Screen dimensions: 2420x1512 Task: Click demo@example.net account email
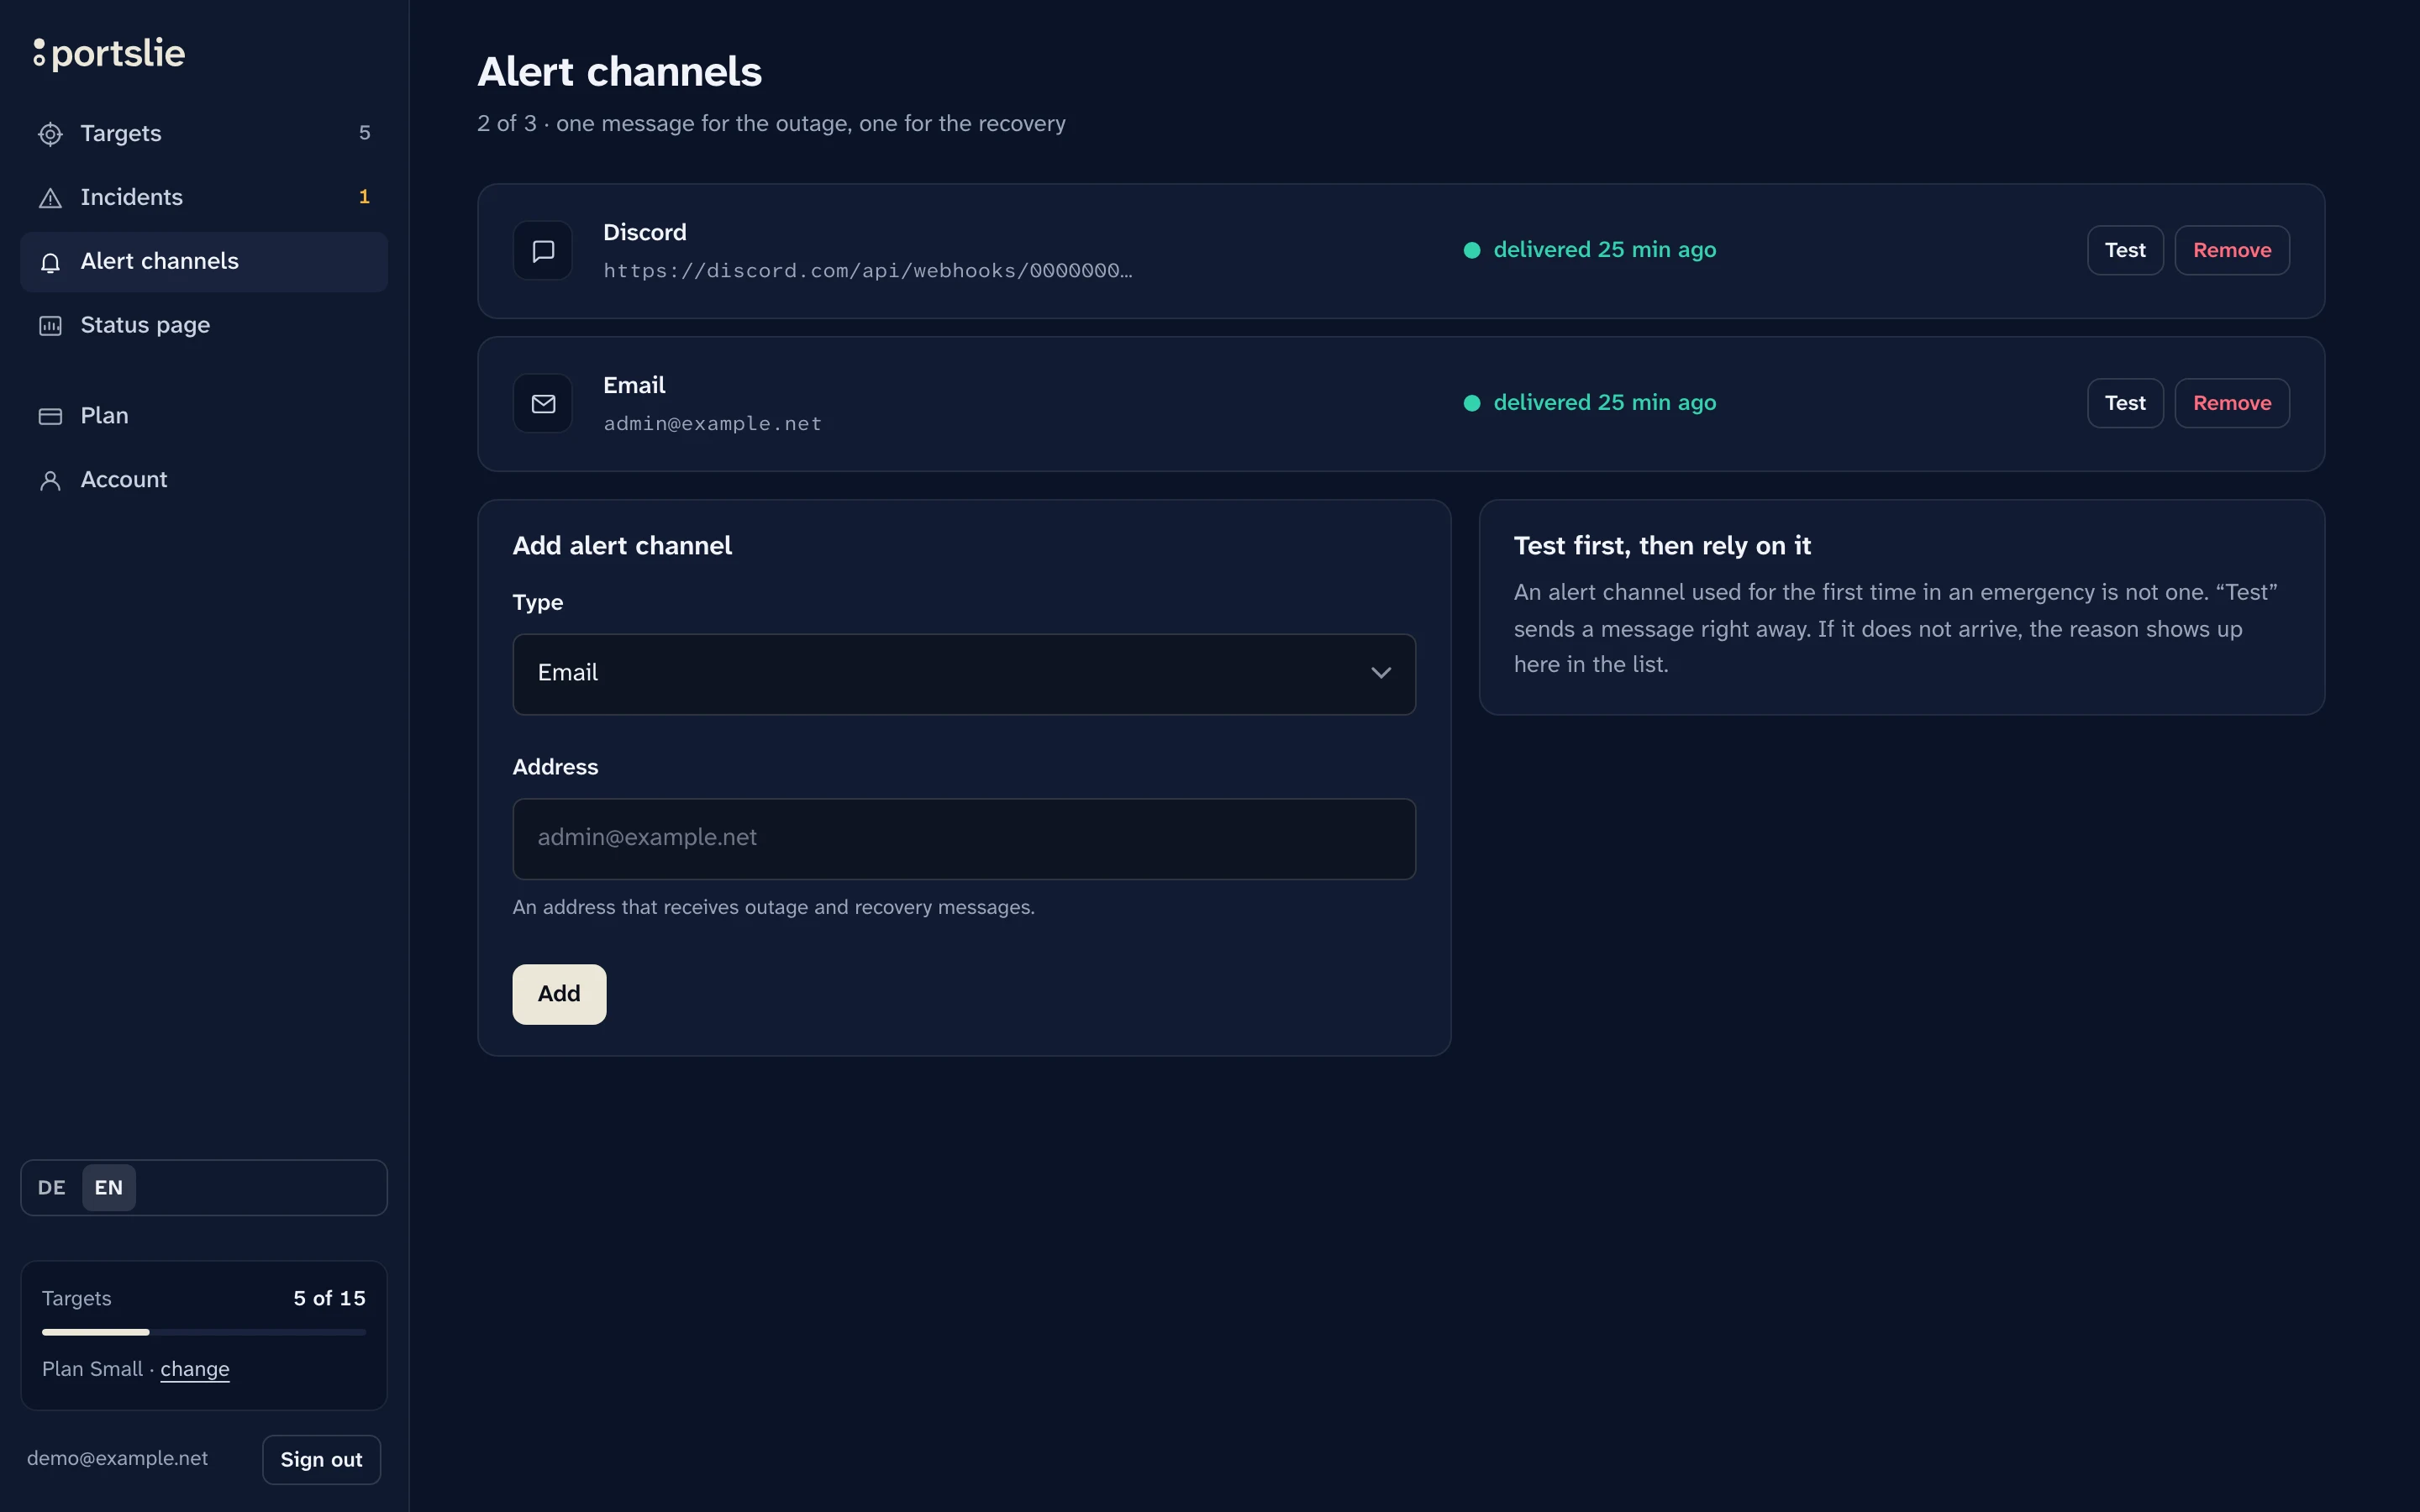118,1459
